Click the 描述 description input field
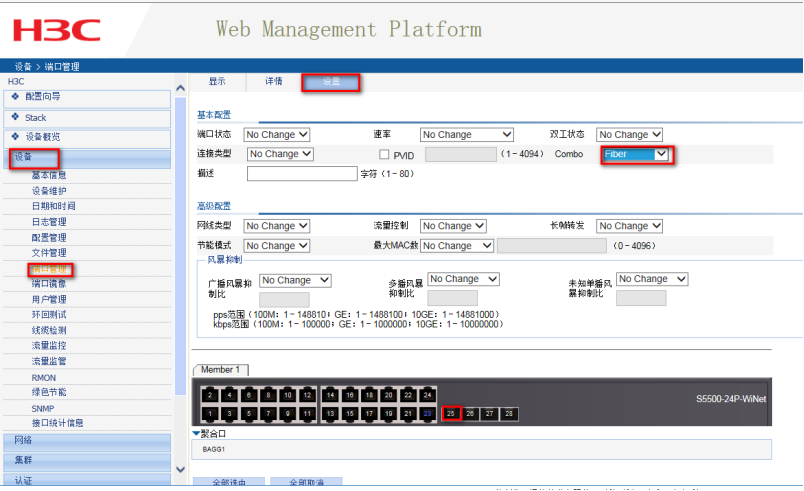Image resolution: width=804 pixels, height=491 pixels. coord(301,174)
